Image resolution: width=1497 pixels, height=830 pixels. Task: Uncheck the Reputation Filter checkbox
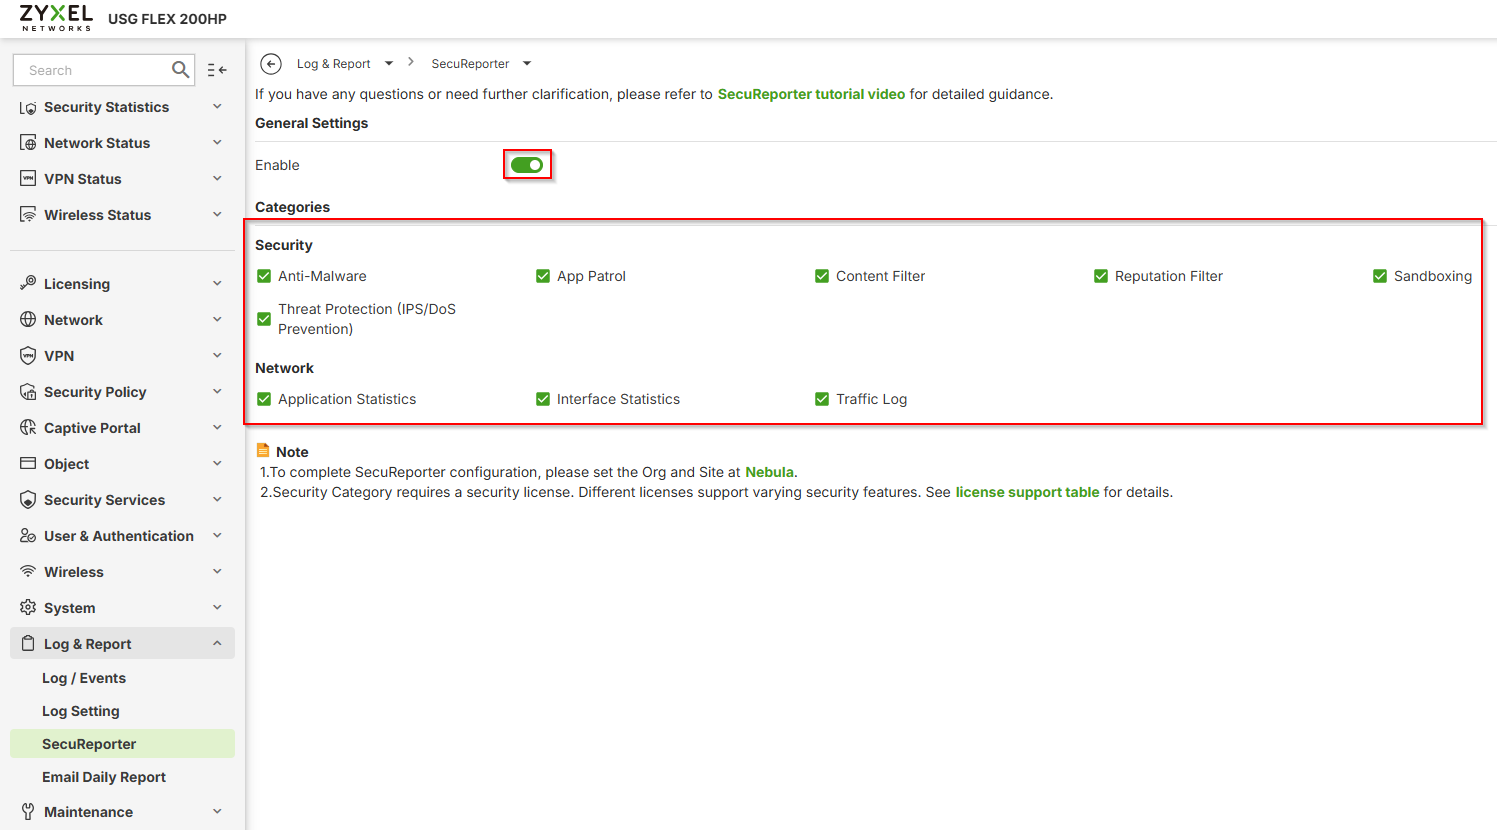[x=1101, y=276]
